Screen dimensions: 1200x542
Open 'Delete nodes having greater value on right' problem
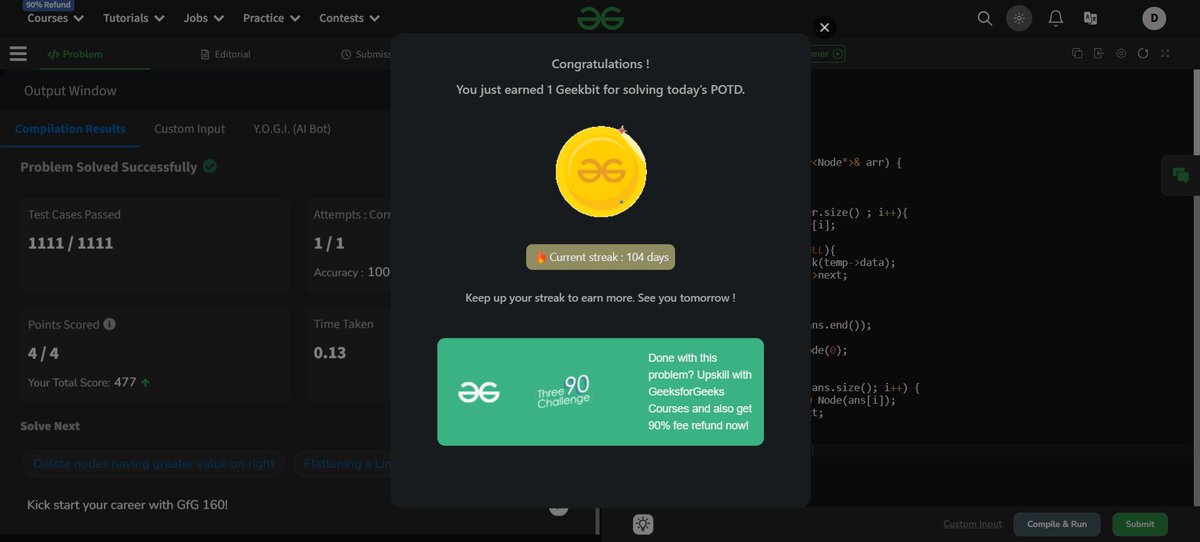pyautogui.click(x=154, y=464)
